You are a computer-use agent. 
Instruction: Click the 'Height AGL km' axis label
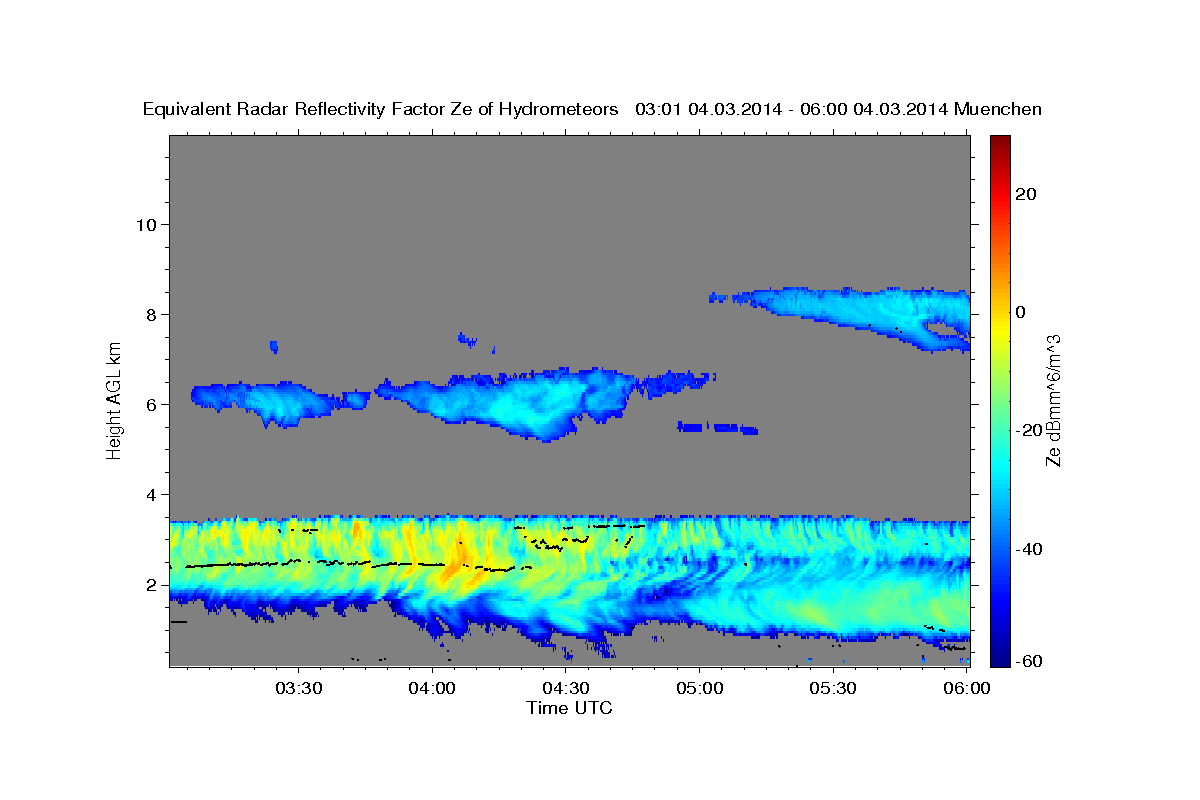click(x=114, y=400)
